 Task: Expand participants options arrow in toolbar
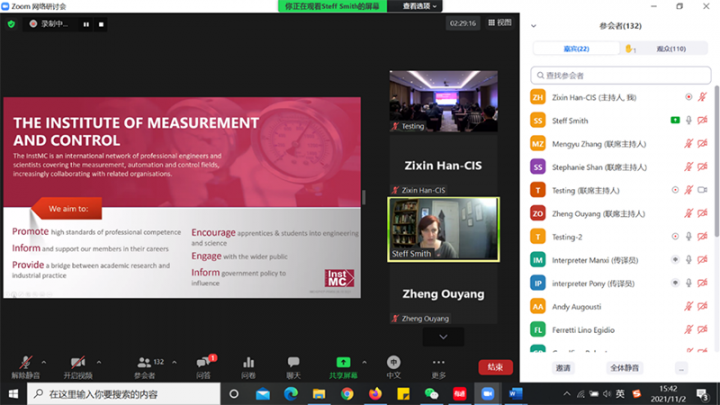[174, 362]
